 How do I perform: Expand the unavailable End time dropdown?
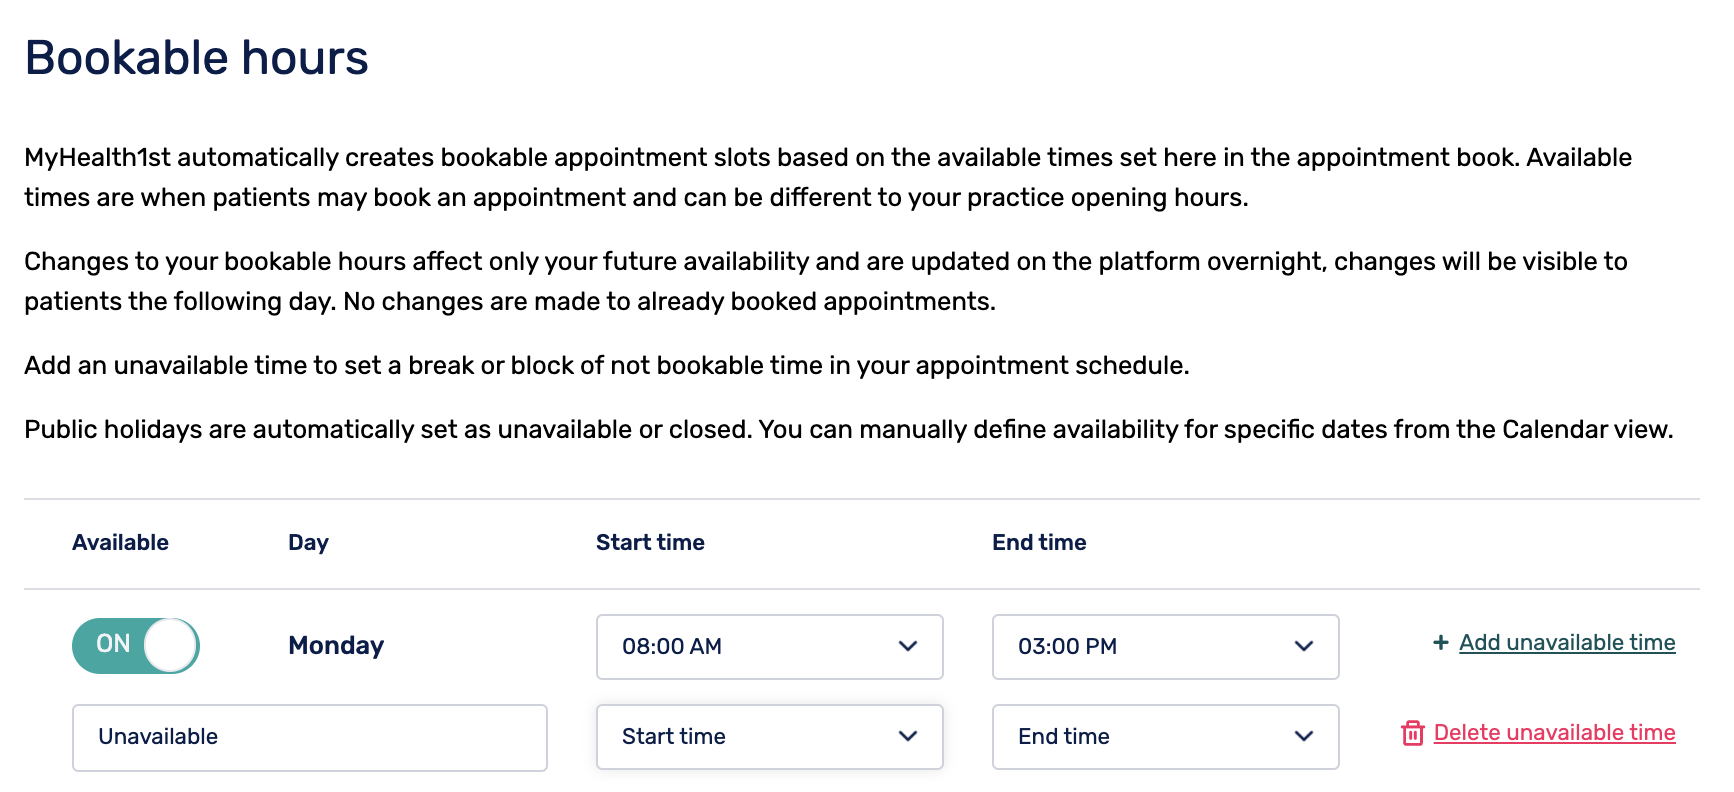pyautogui.click(x=1165, y=736)
